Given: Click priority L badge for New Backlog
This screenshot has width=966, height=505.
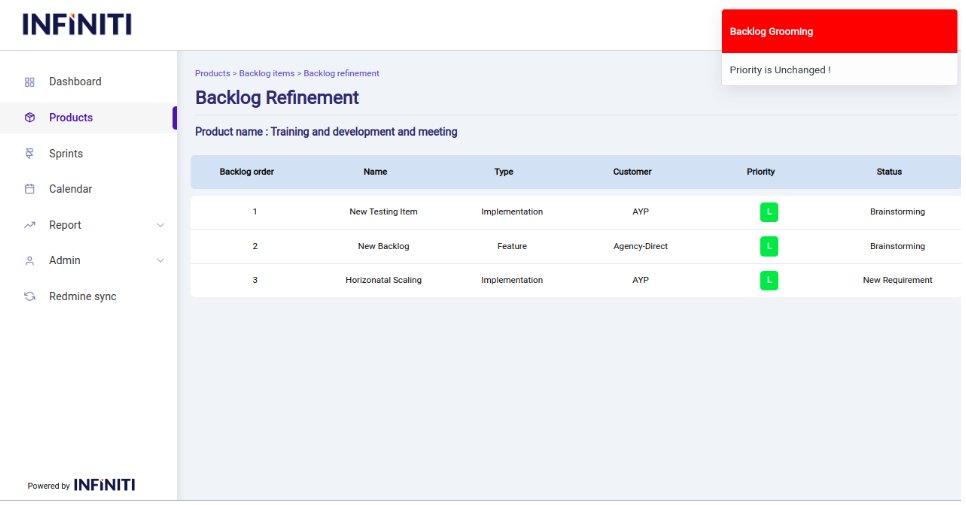Looking at the screenshot, I should pos(768,246).
